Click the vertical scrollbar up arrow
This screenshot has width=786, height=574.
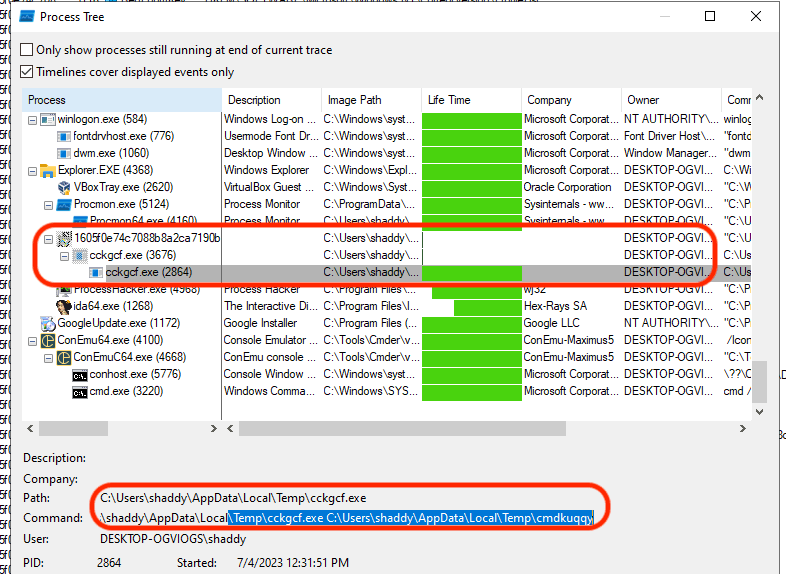[x=759, y=98]
